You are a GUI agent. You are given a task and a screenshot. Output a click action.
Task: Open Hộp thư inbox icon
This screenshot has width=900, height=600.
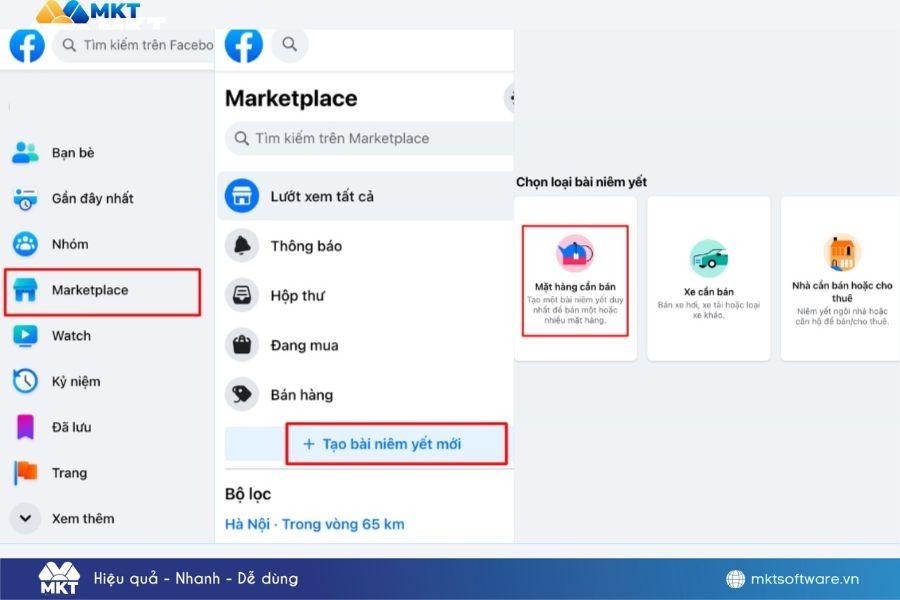click(x=242, y=296)
